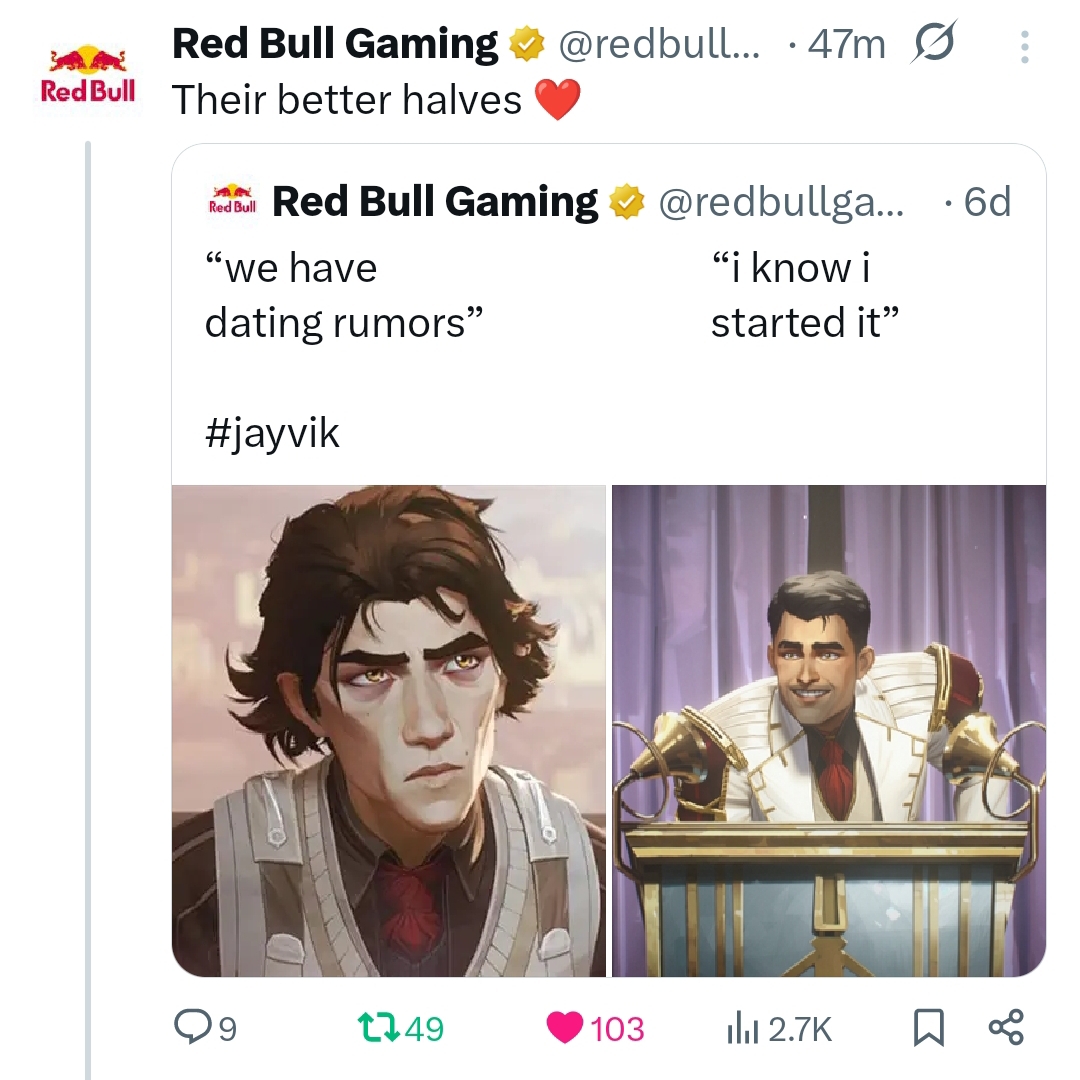Viewport: 1080px width, 1080px height.
Task: Open the quoted tweet's Red Bull avatar
Action: click(232, 200)
